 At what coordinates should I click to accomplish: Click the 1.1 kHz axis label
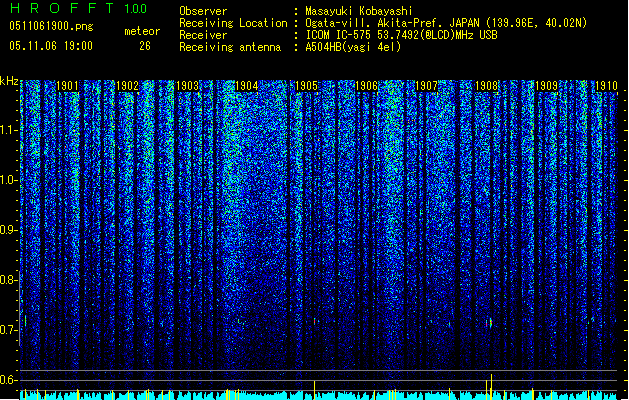[8, 130]
